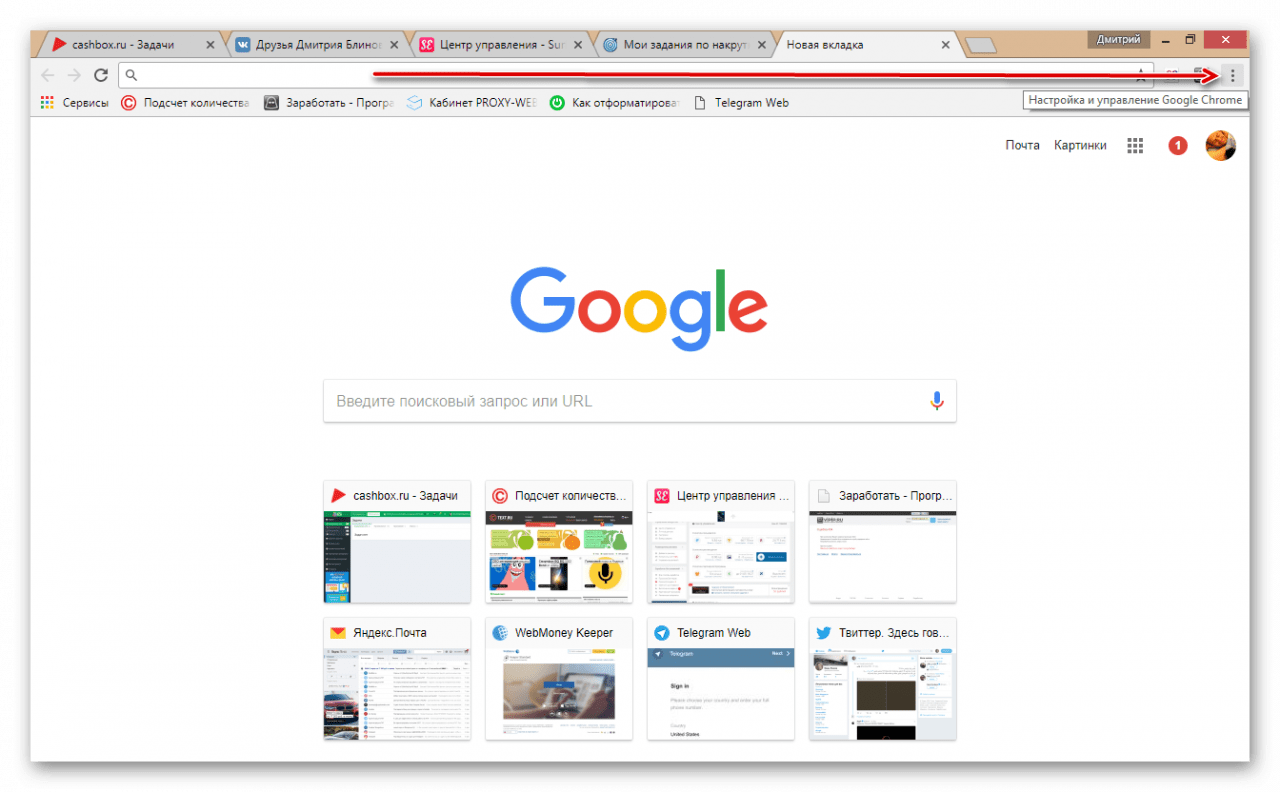Open the Telegram Web thumbnail tile
The height and width of the screenshot is (792, 1280).
coord(721,679)
